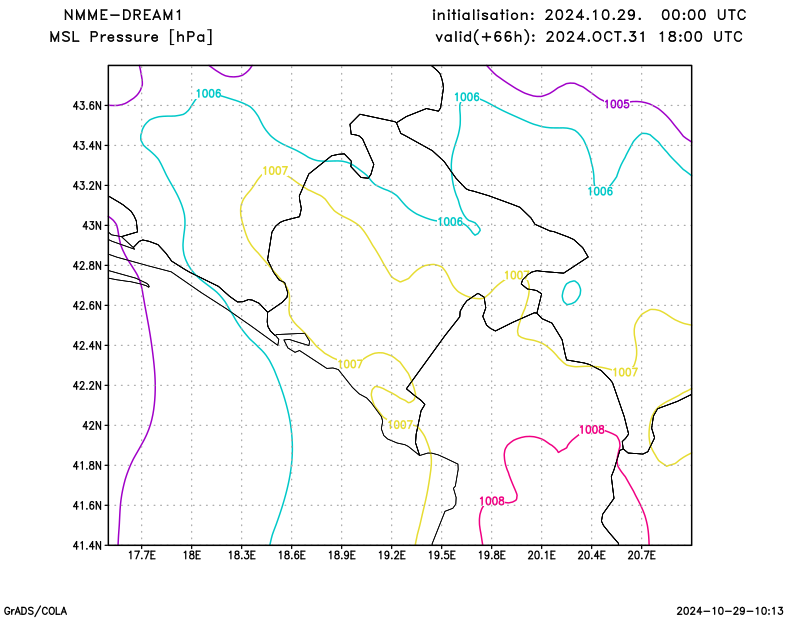The width and height of the screenshot is (800, 618).
Task: Click the 19.5E longitude label
Action: (x=441, y=555)
